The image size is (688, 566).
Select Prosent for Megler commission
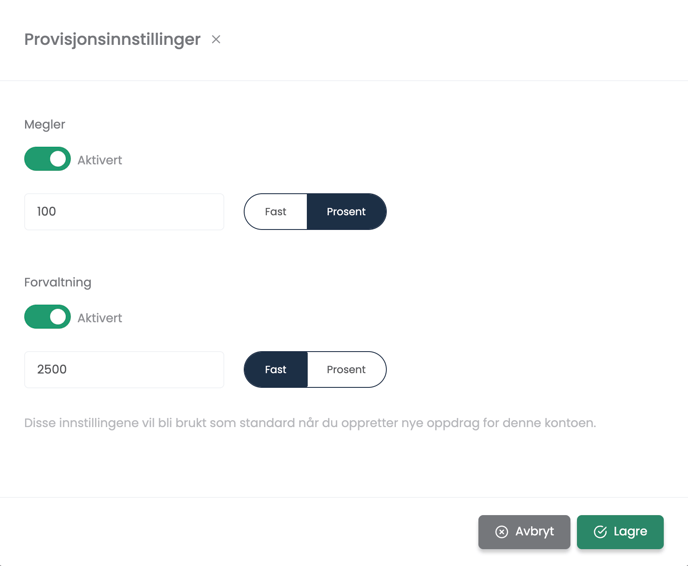point(347,211)
